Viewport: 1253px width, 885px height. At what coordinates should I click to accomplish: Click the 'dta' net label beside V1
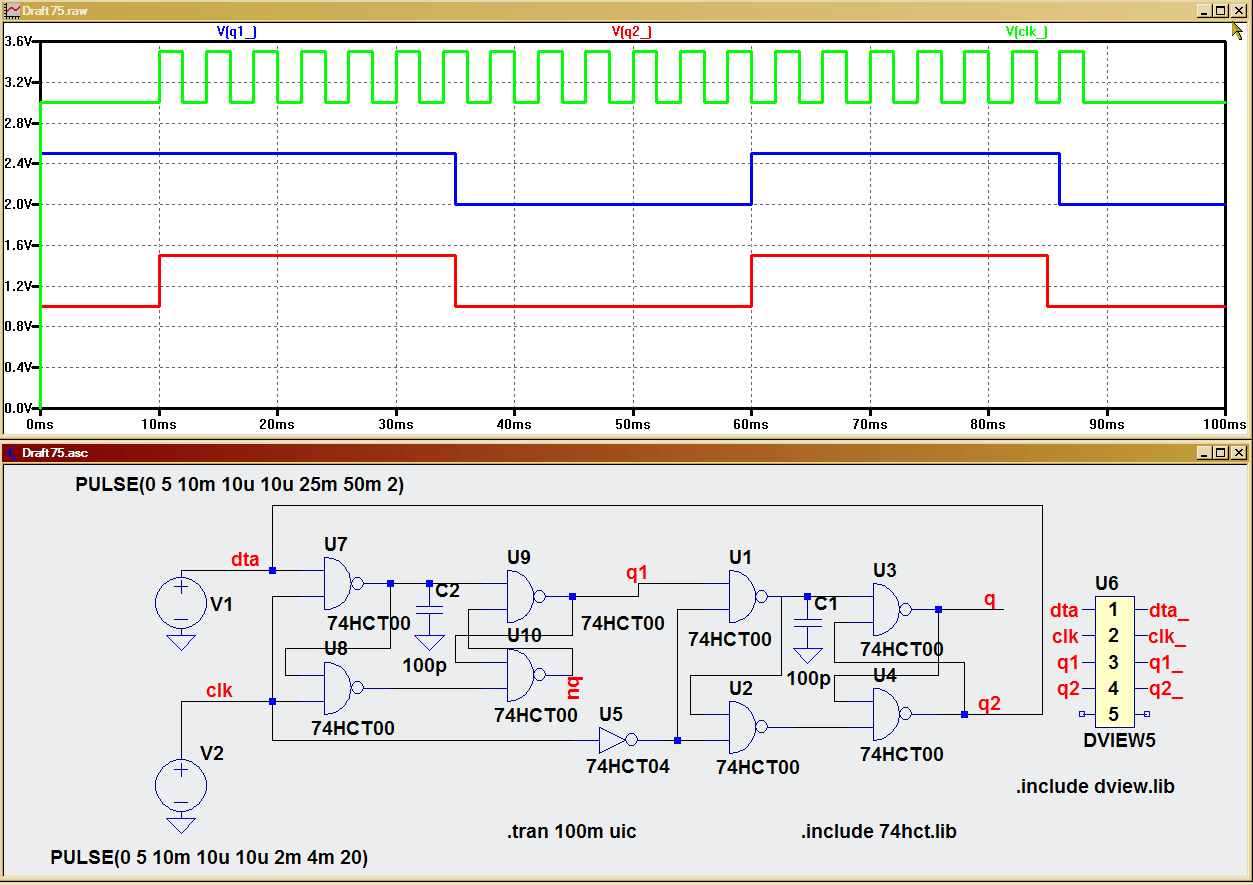pos(245,560)
